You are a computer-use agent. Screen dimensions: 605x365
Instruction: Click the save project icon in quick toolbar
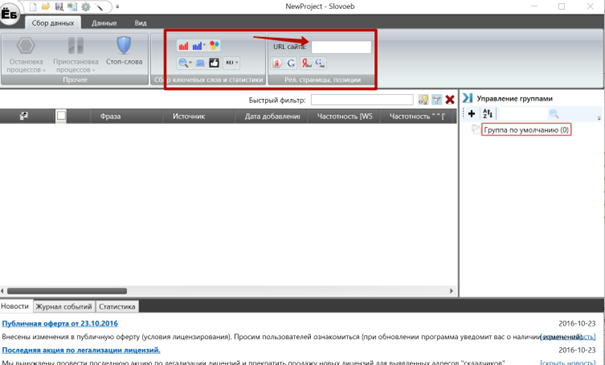coord(59,7)
